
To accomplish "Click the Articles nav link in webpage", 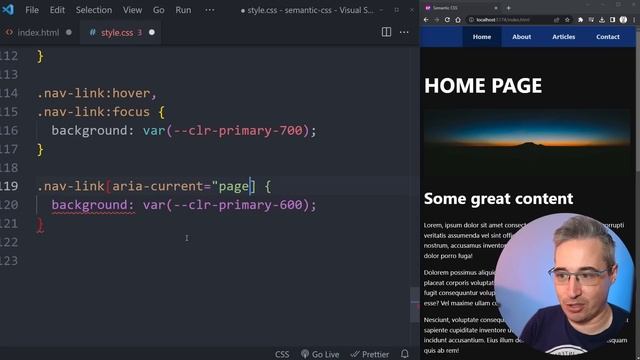I will pos(564,37).
